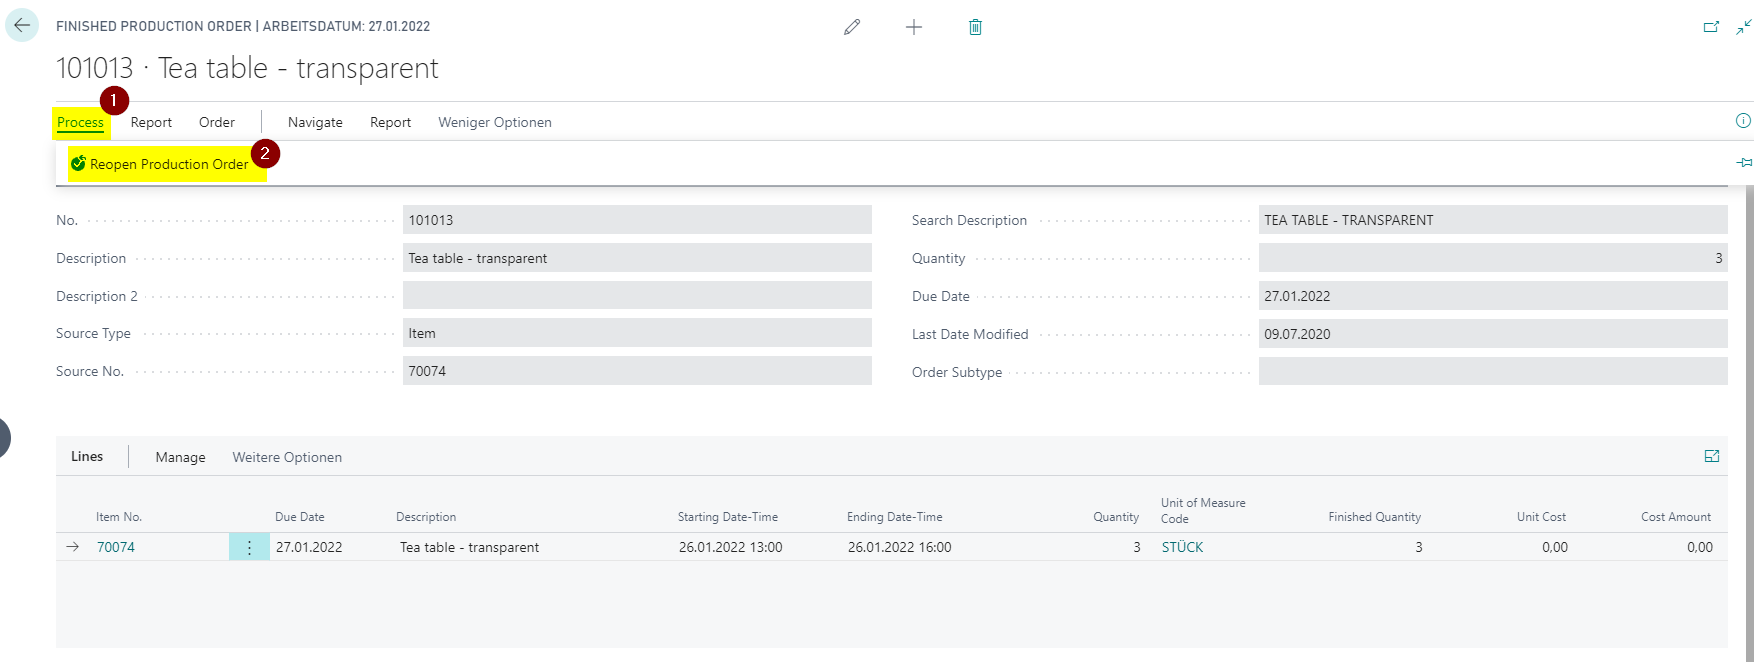Click Finished Quantity column header
This screenshot has height=662, width=1754.
tap(1375, 517)
